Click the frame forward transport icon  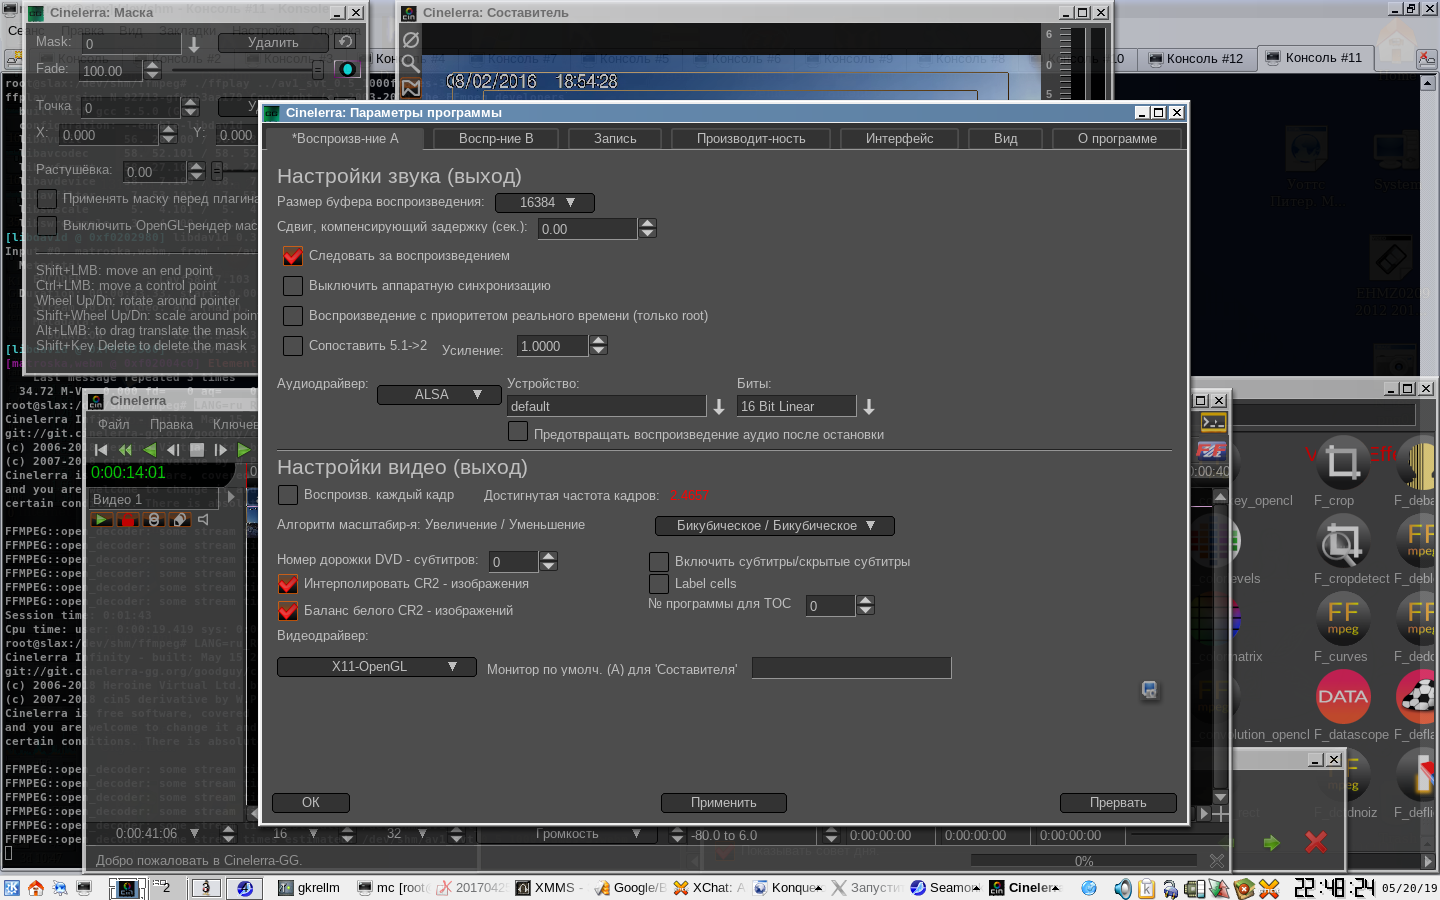(x=221, y=450)
